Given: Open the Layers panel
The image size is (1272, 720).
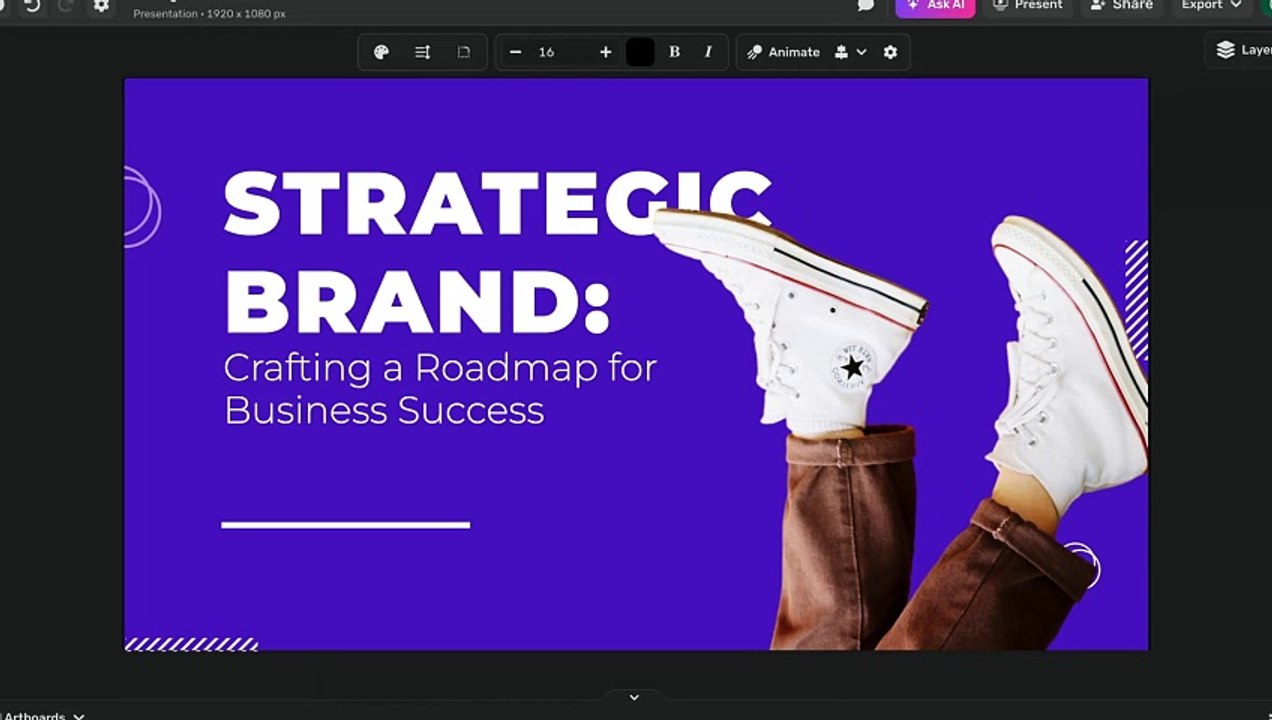Looking at the screenshot, I should pyautogui.click(x=1242, y=50).
